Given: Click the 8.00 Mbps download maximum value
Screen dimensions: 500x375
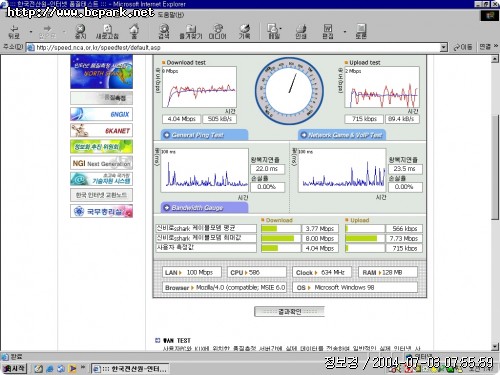Looking at the screenshot, I should [x=320, y=238].
